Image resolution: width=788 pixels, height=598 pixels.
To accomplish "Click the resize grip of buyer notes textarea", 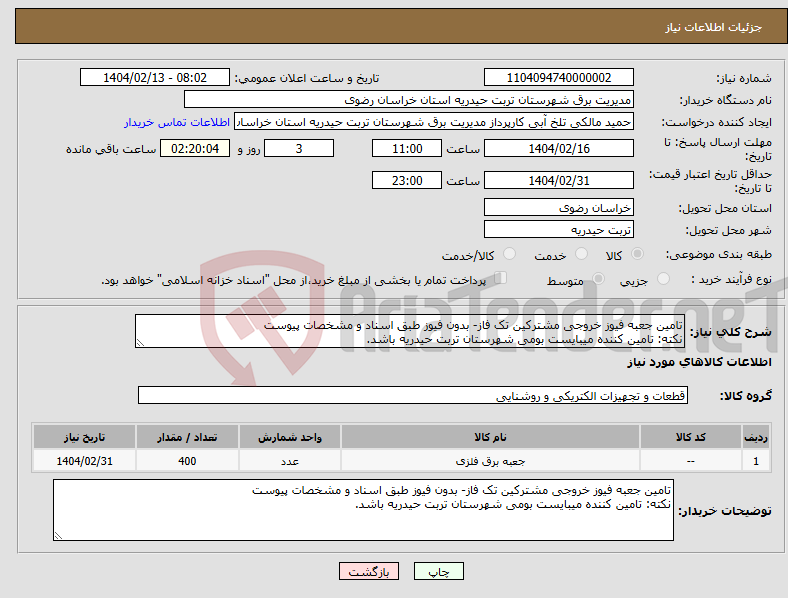I will coord(58,536).
